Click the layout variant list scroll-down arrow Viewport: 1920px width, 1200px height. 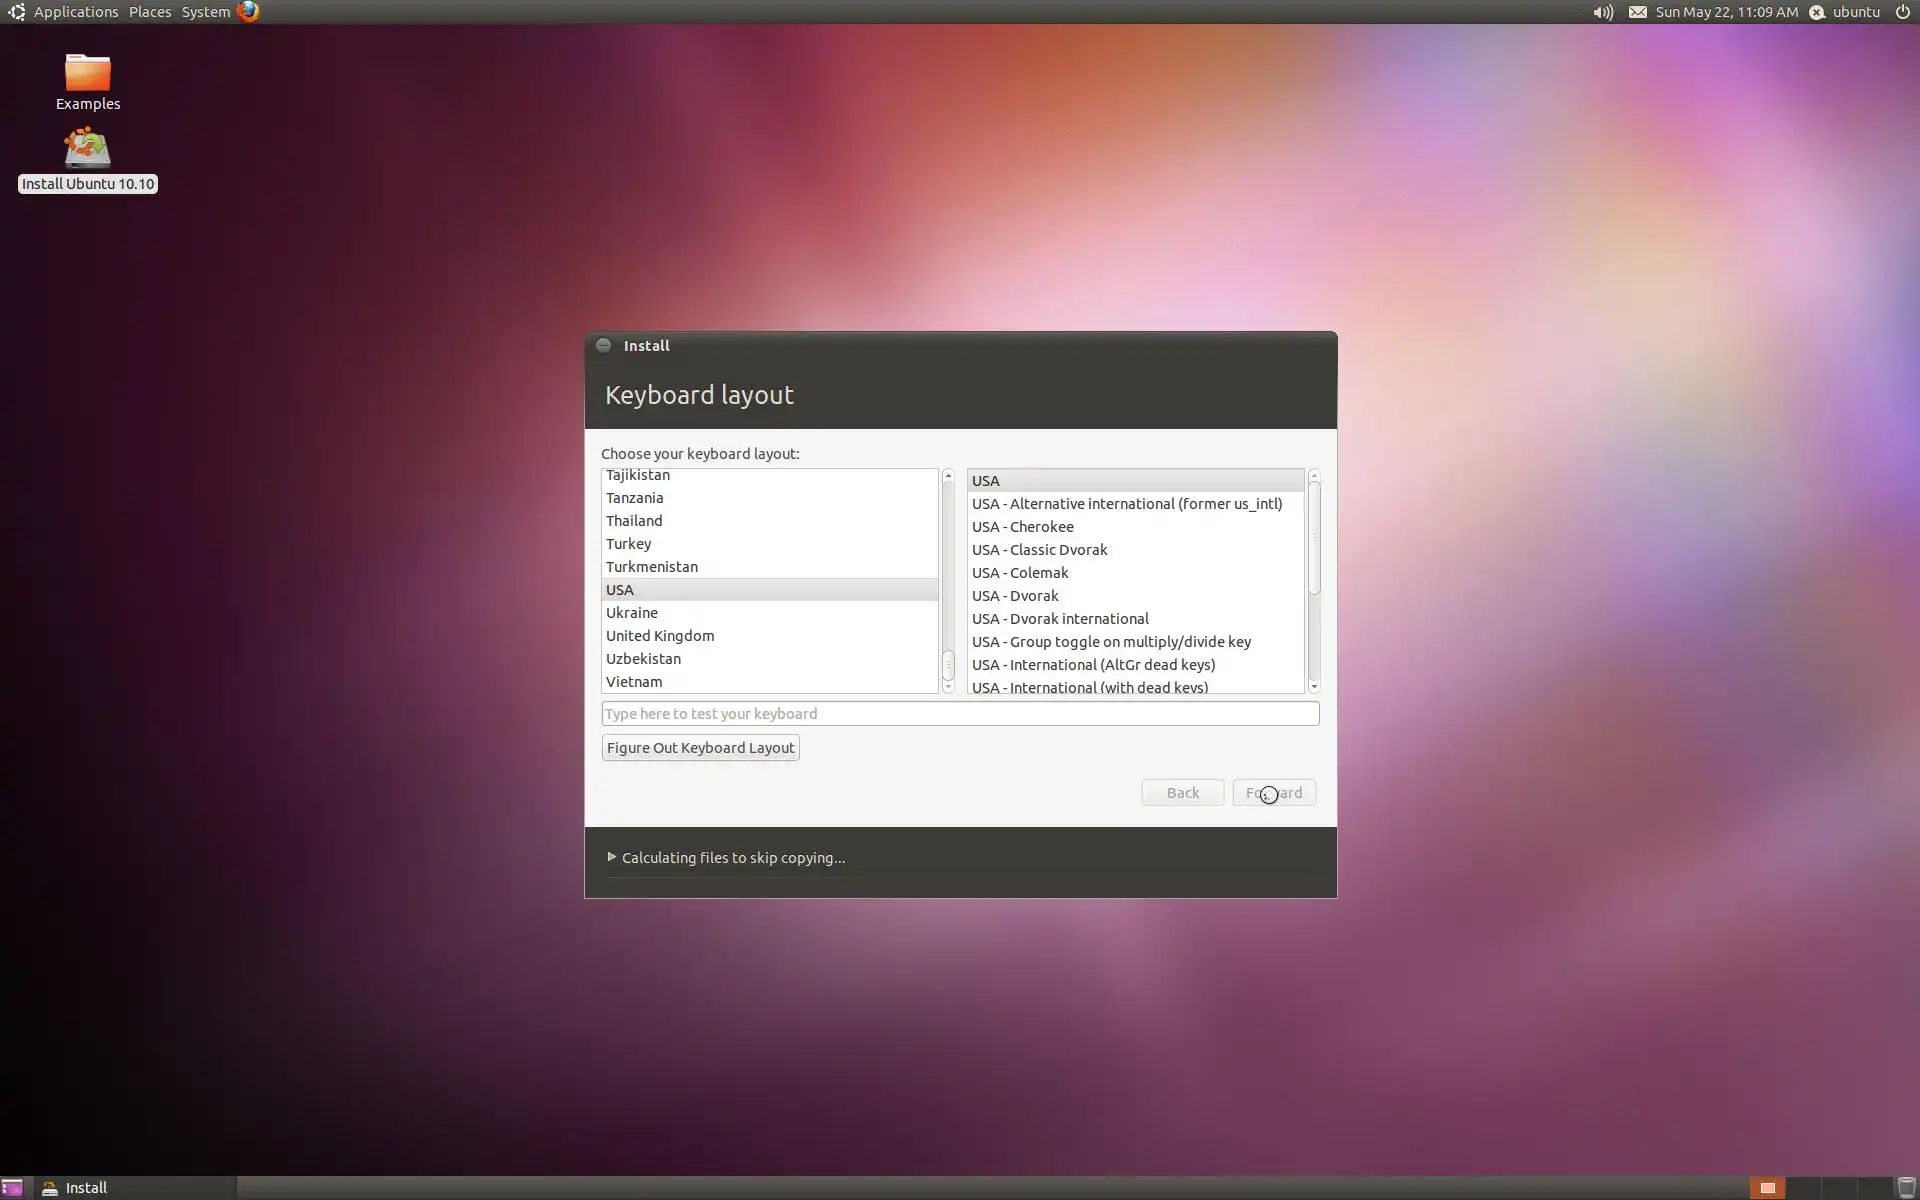tap(1314, 687)
